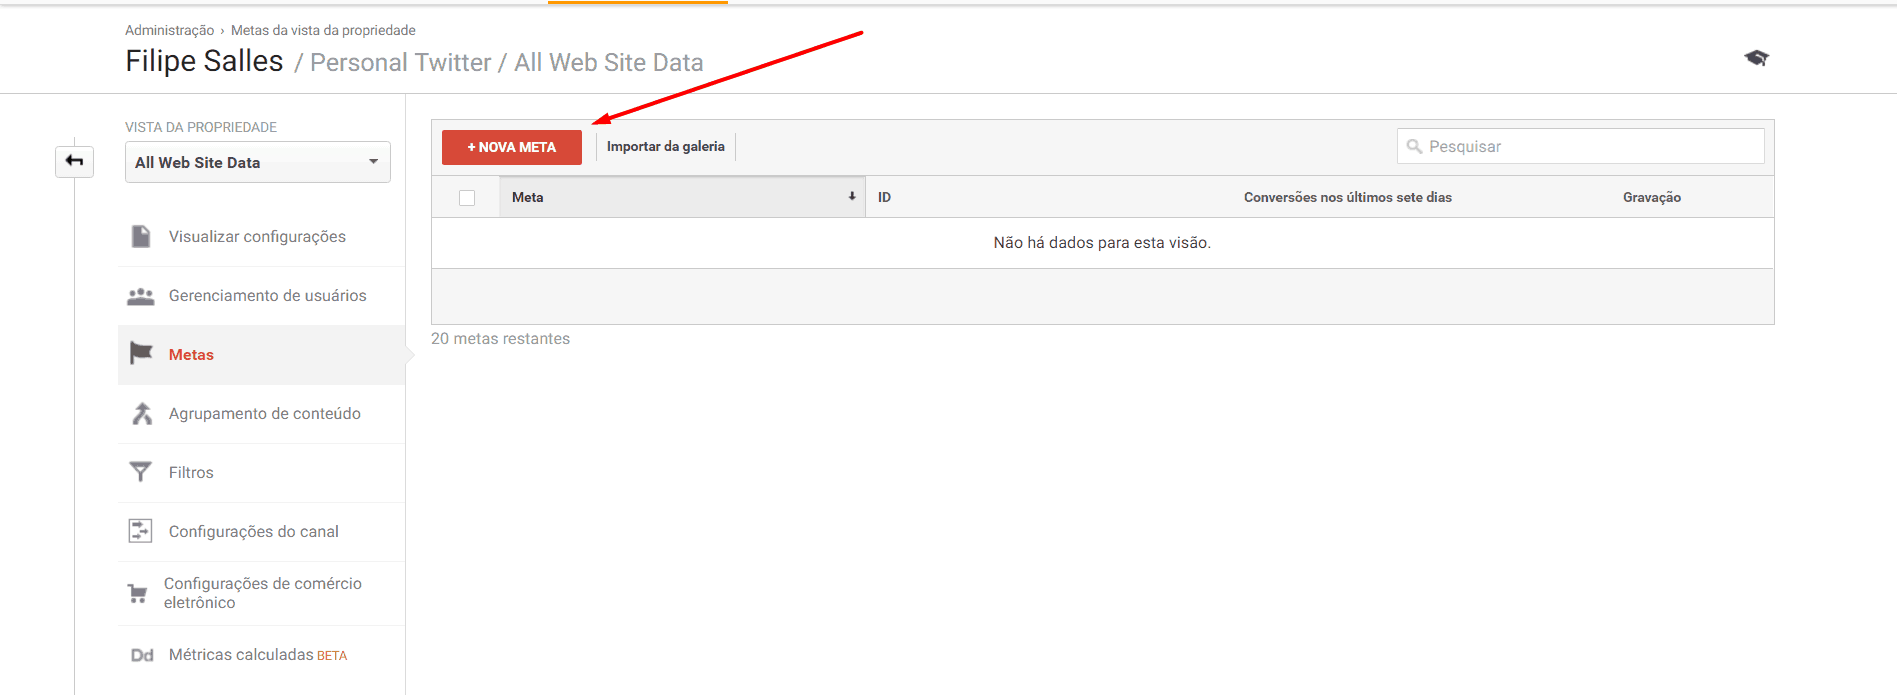Toggle the select-all checkbox in table header
This screenshot has height=695, width=1897.
click(x=467, y=198)
